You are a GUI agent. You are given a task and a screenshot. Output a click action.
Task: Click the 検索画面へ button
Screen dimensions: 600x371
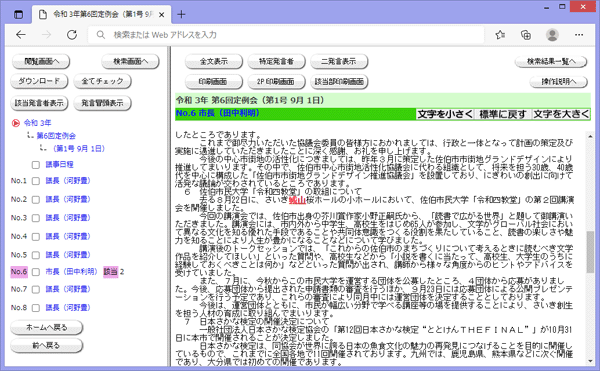[x=130, y=62]
